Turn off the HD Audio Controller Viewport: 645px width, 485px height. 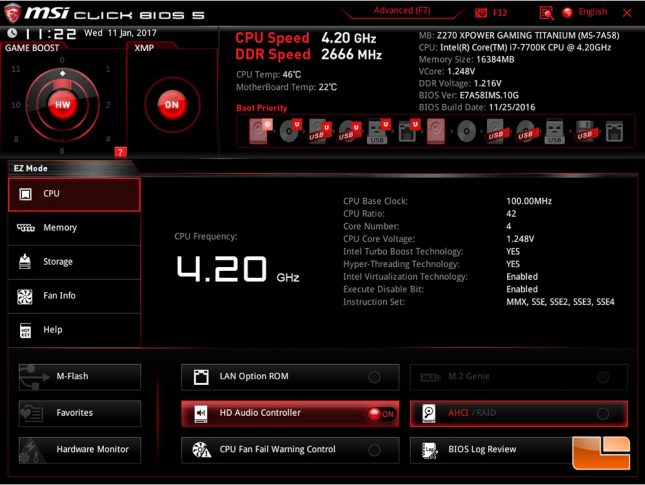pos(381,414)
